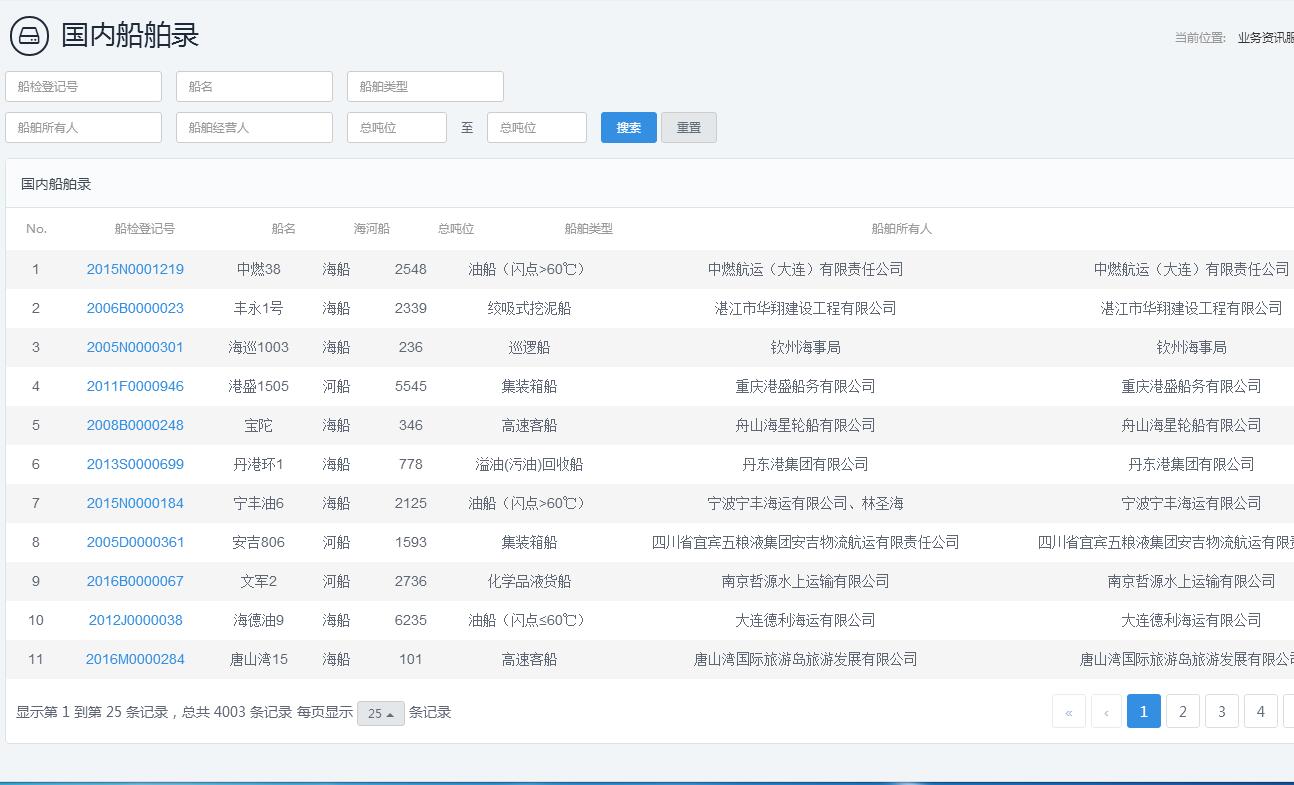Click the 船名 input field

tap(254, 87)
